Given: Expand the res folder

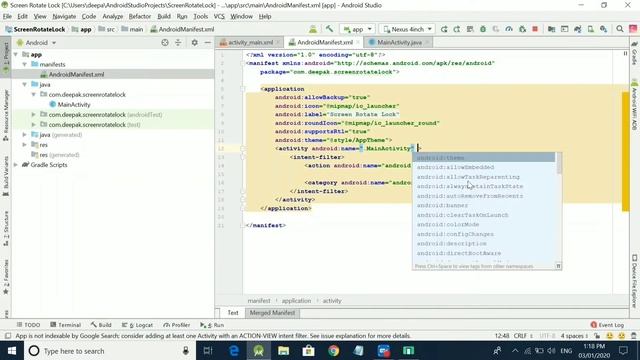Looking at the screenshot, I should 25,145.
